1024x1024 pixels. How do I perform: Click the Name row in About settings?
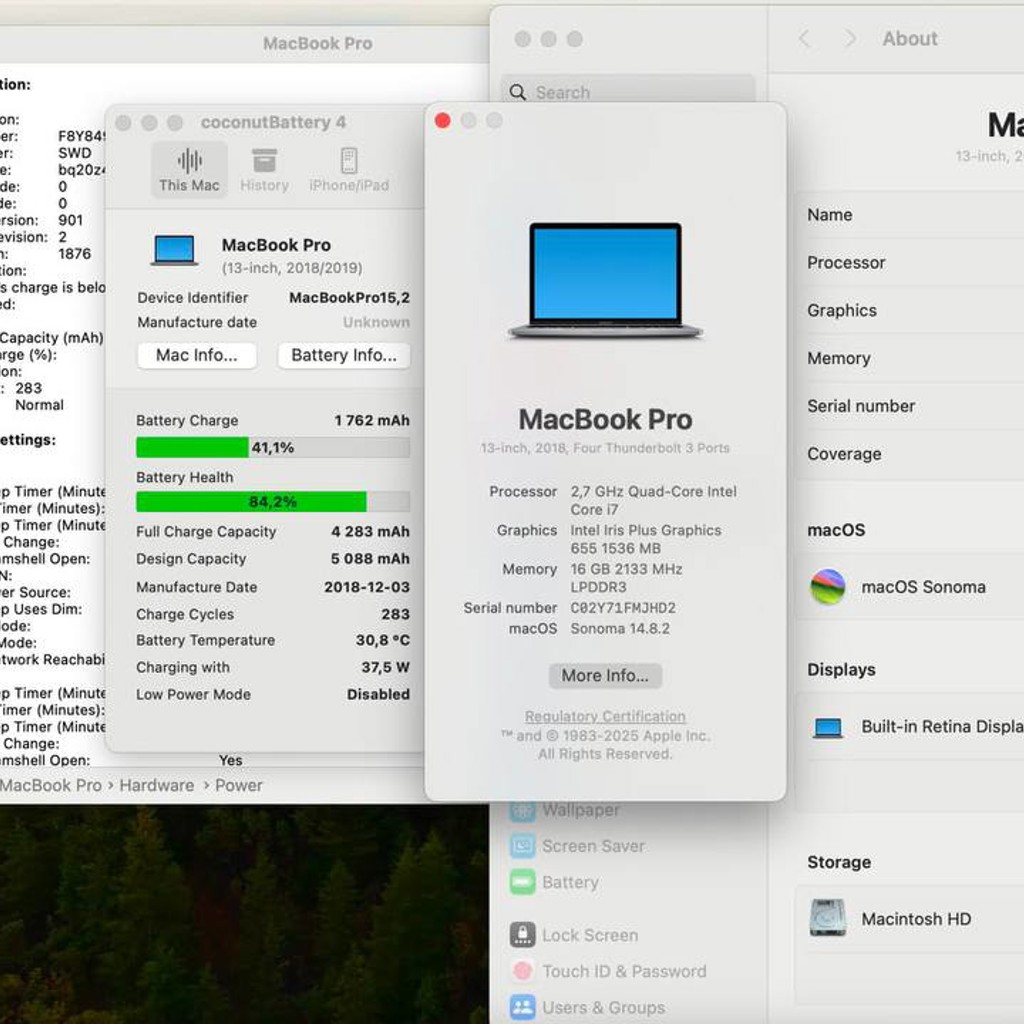point(910,215)
